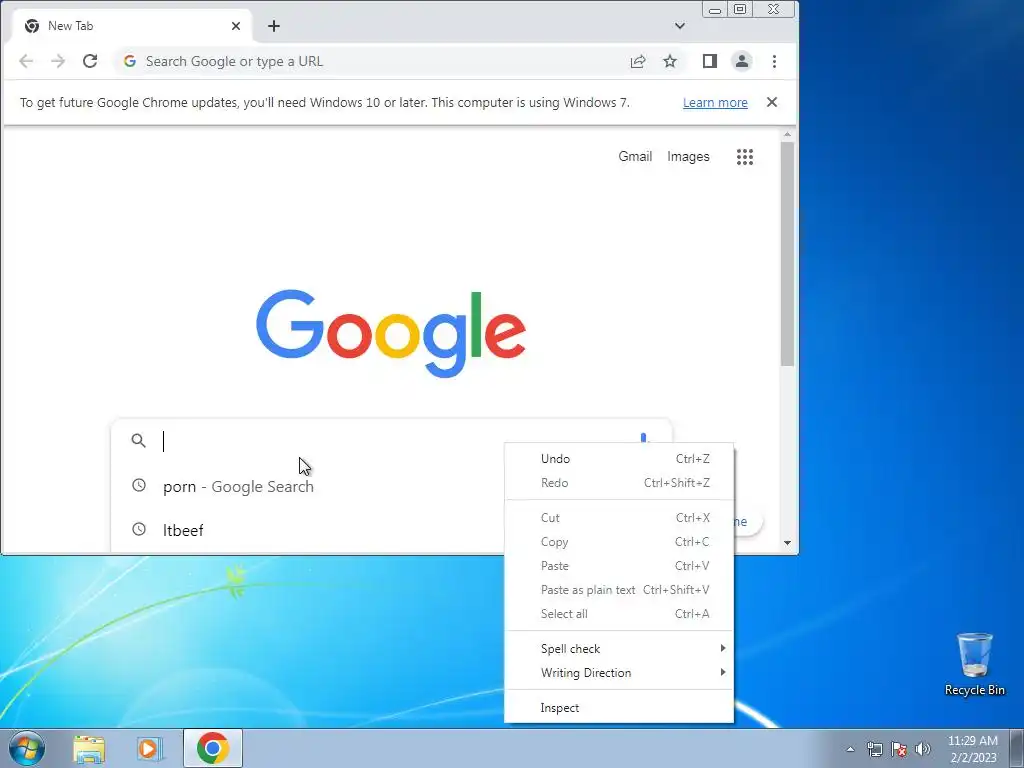Choose Redo in context menu

coord(619,483)
